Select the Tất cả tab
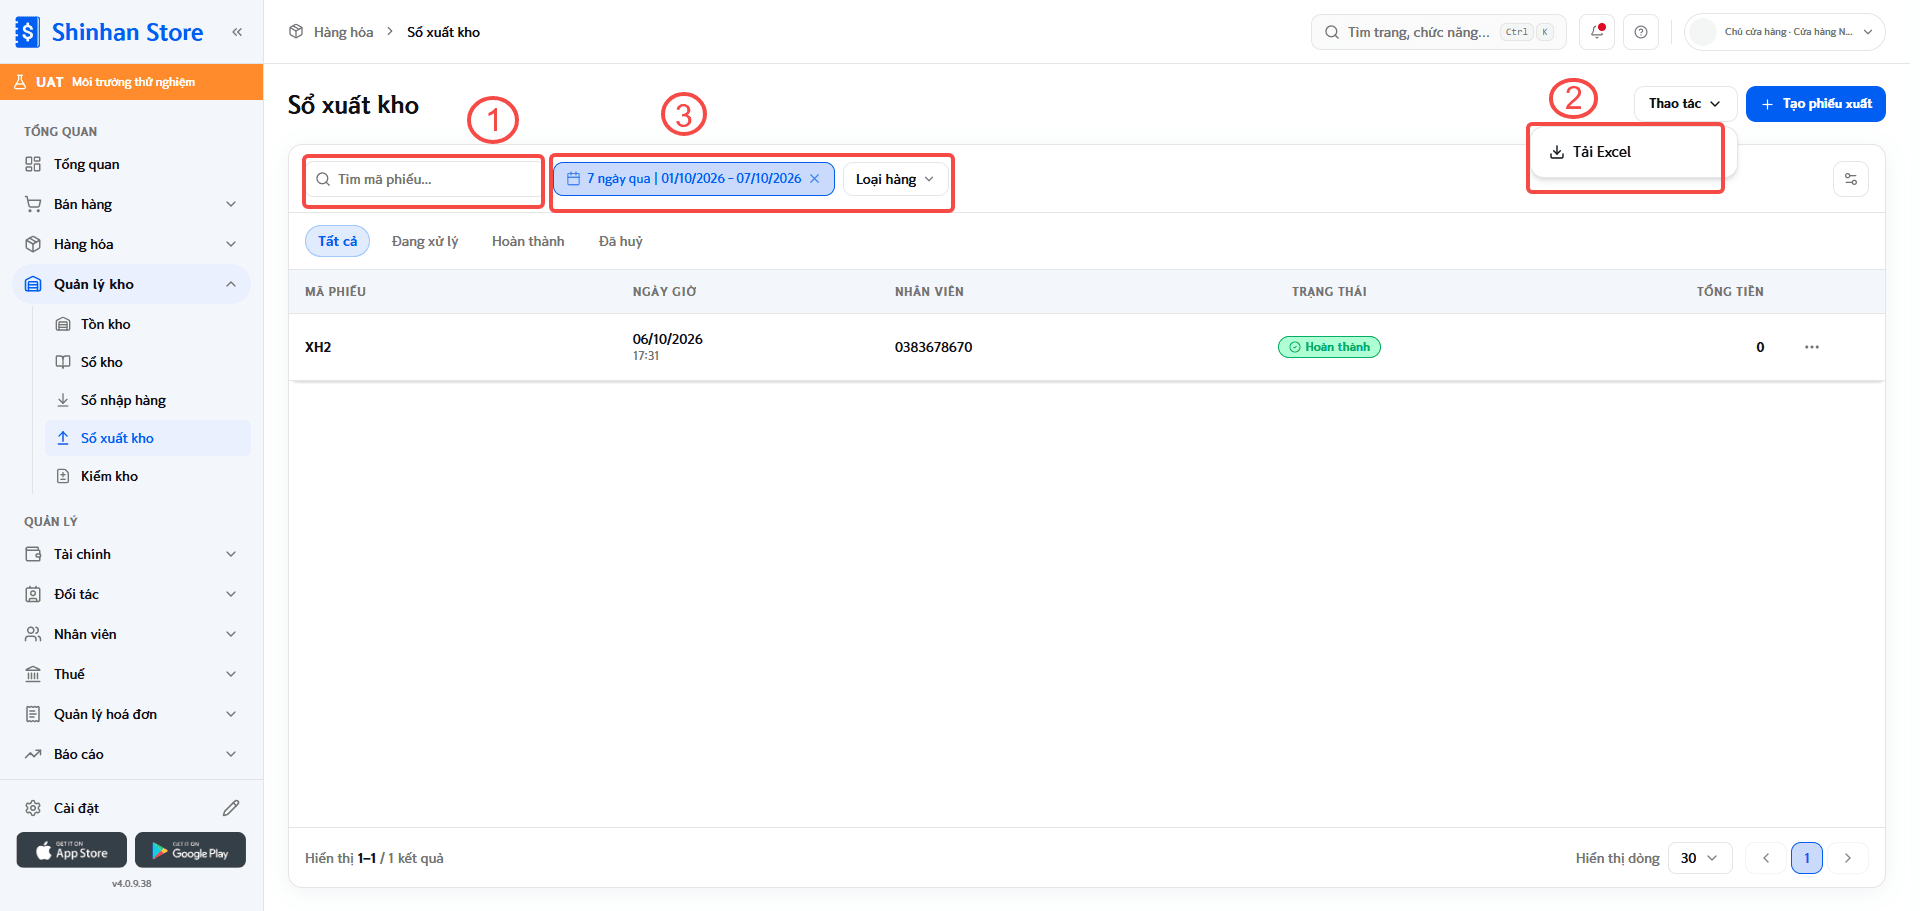 pyautogui.click(x=337, y=241)
